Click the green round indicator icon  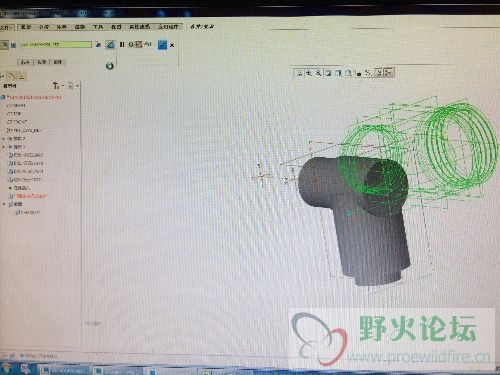(x=109, y=66)
